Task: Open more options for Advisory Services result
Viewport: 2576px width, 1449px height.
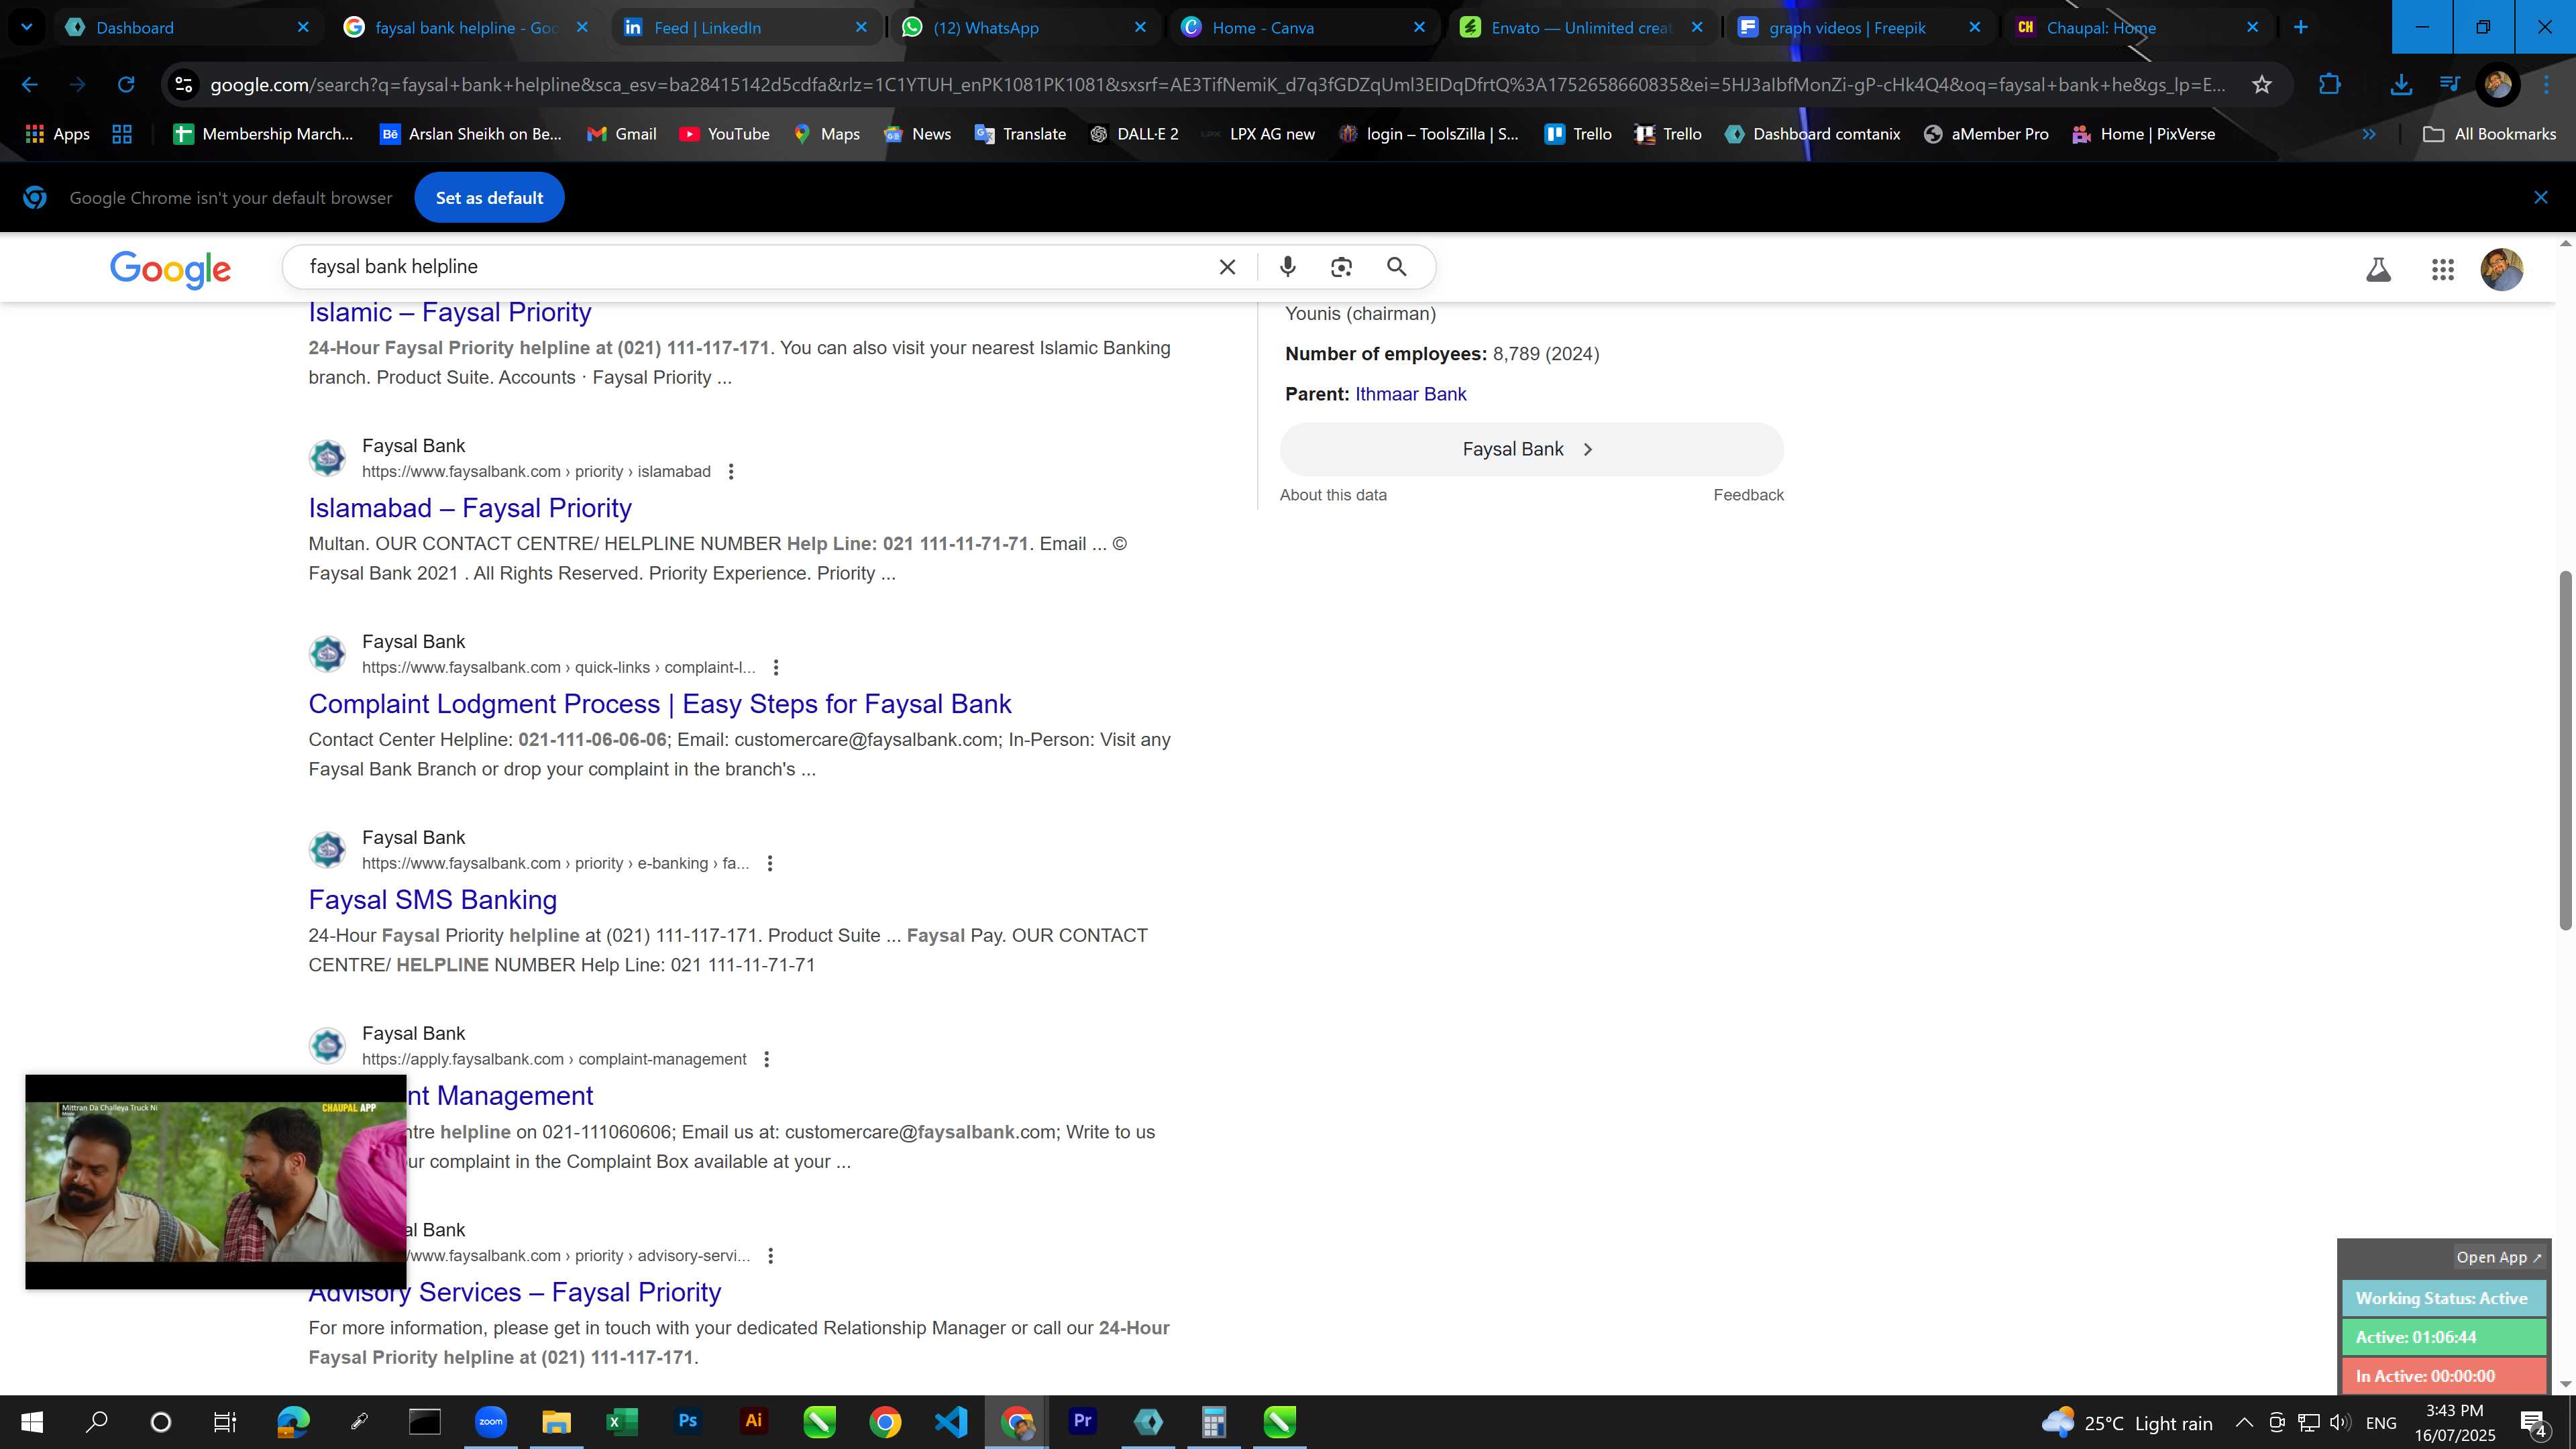Action: tap(771, 1255)
